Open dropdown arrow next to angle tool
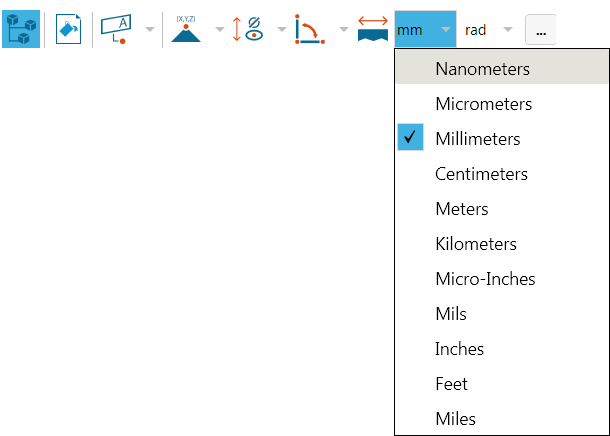 pos(343,30)
